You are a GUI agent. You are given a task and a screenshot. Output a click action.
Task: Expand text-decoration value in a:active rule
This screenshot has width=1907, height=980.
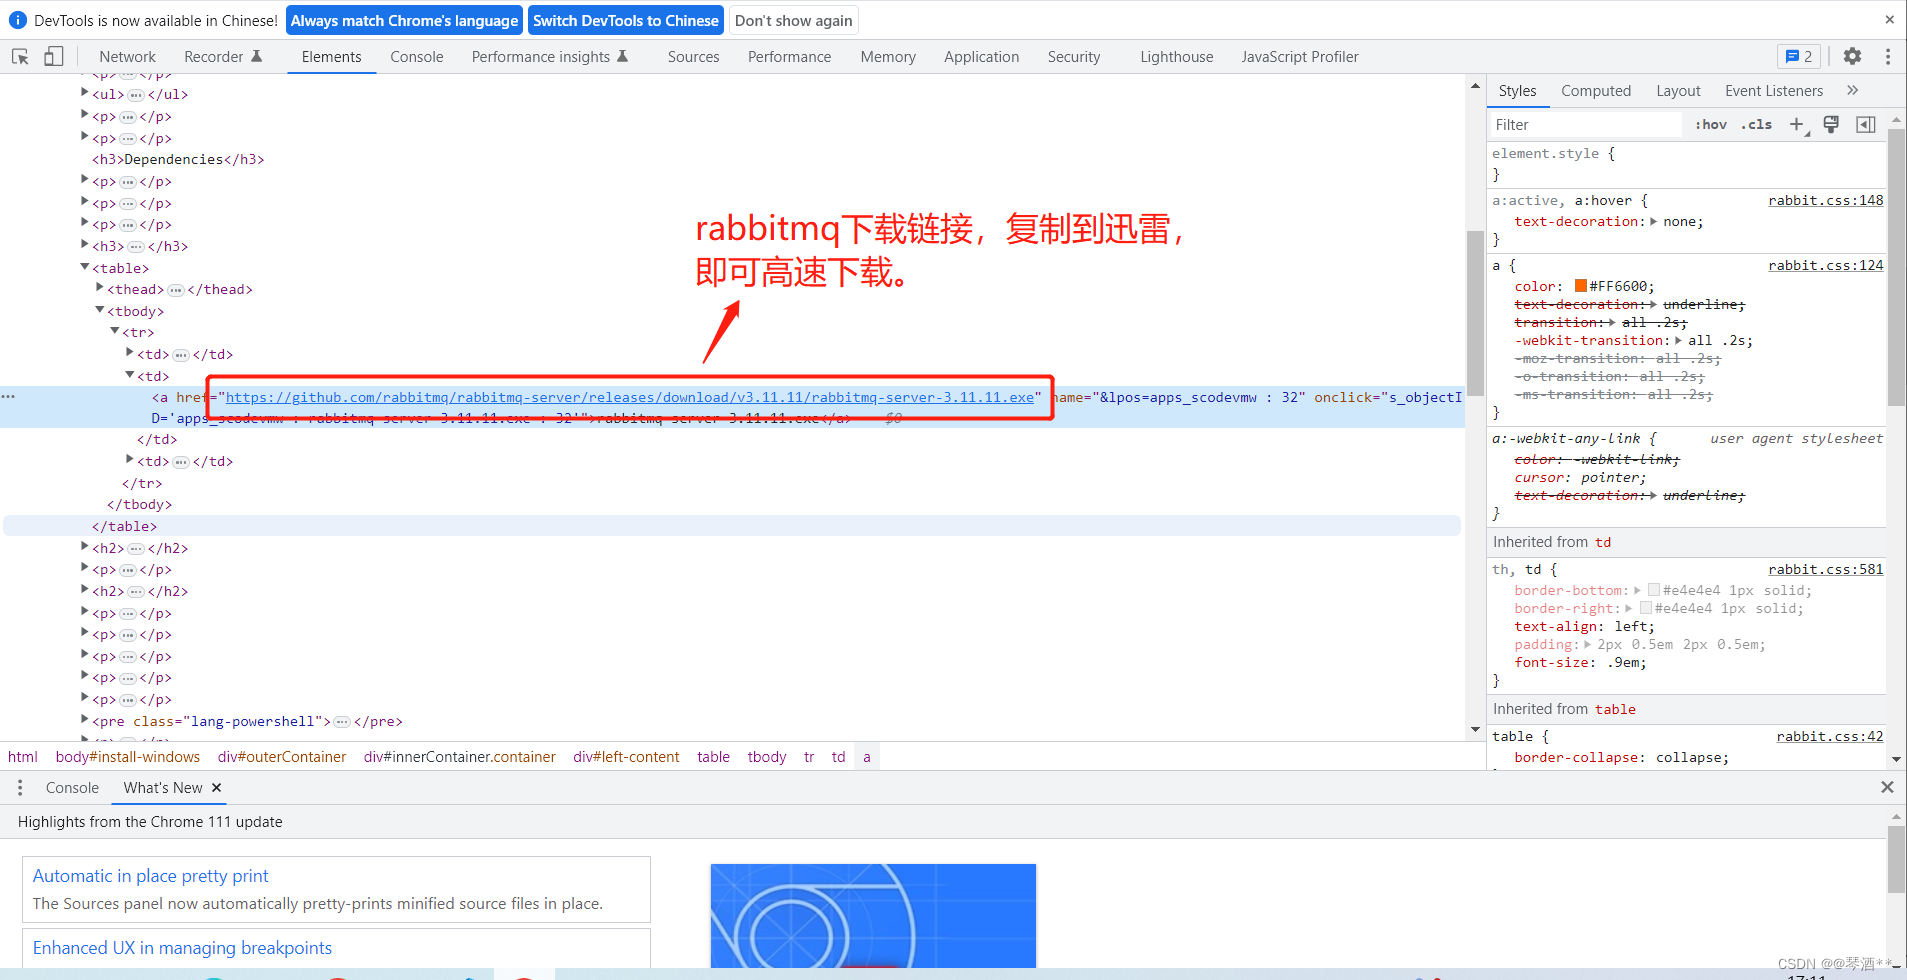[1653, 222]
